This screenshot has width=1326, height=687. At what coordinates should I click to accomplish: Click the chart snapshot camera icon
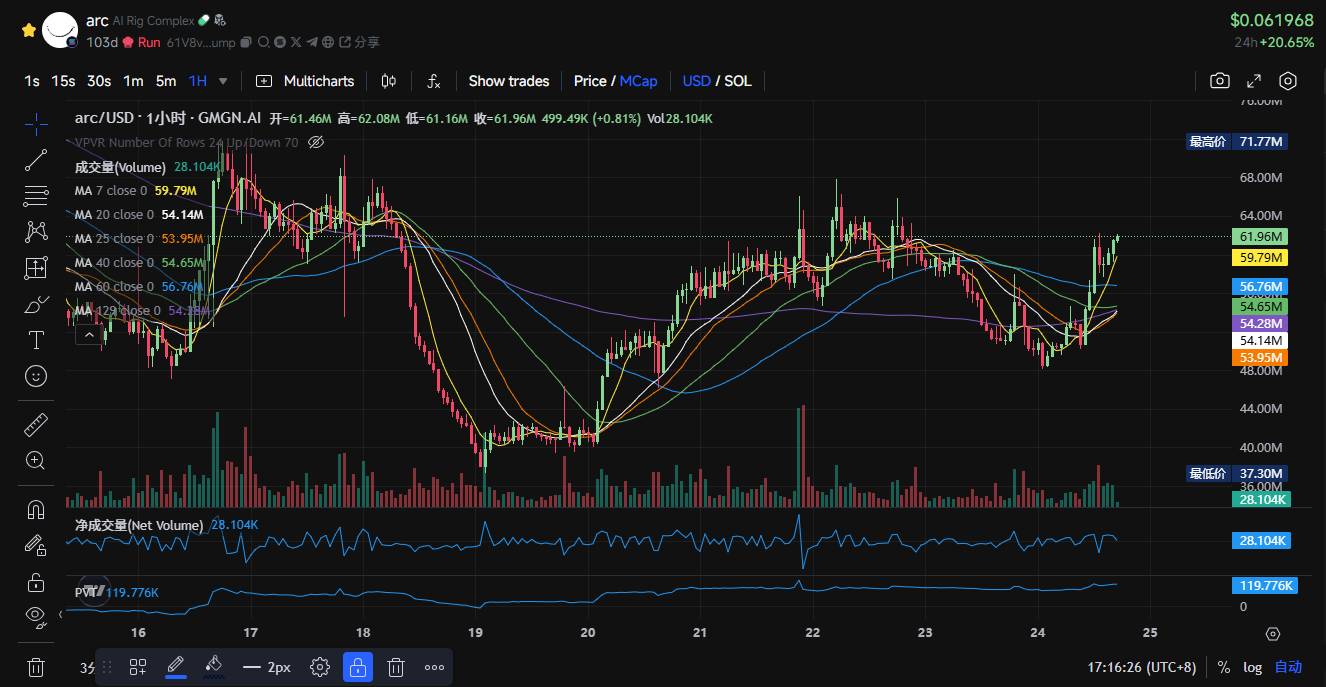point(1219,81)
